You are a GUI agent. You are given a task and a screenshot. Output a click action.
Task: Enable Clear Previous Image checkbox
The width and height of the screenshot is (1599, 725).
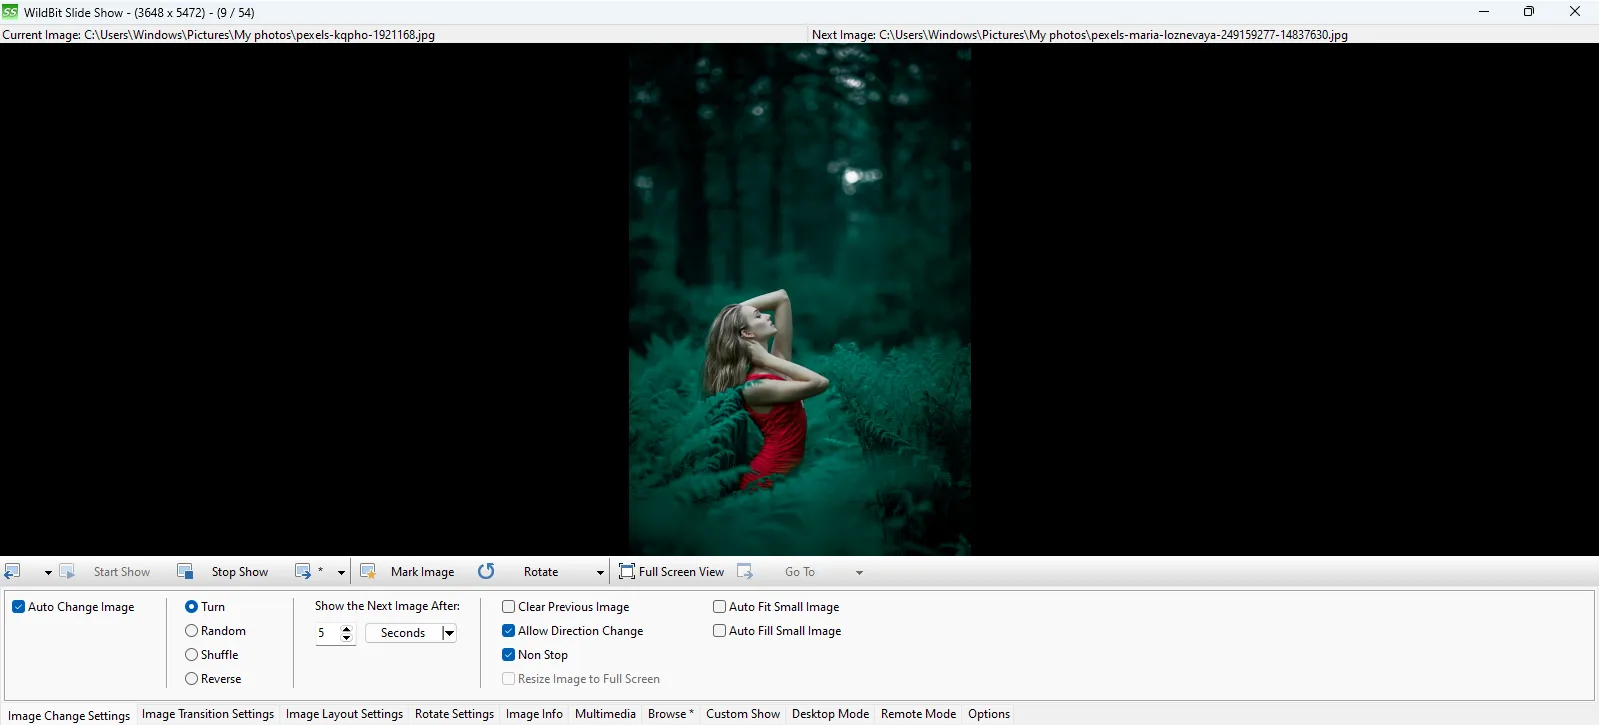point(509,607)
